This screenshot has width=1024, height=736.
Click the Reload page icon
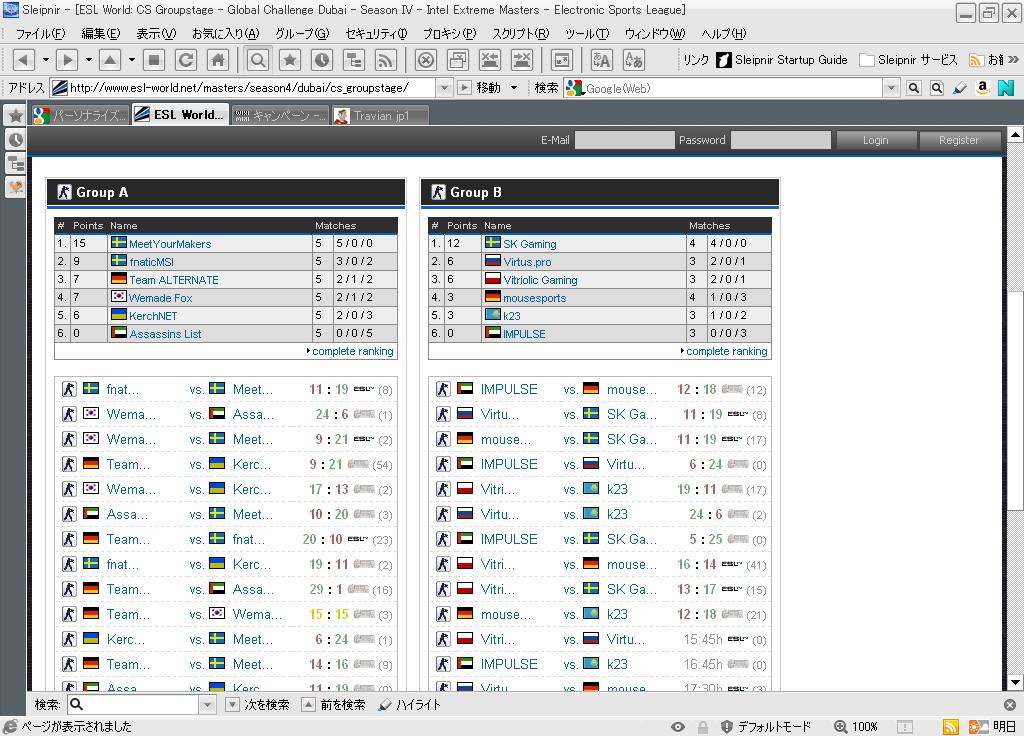tap(186, 60)
